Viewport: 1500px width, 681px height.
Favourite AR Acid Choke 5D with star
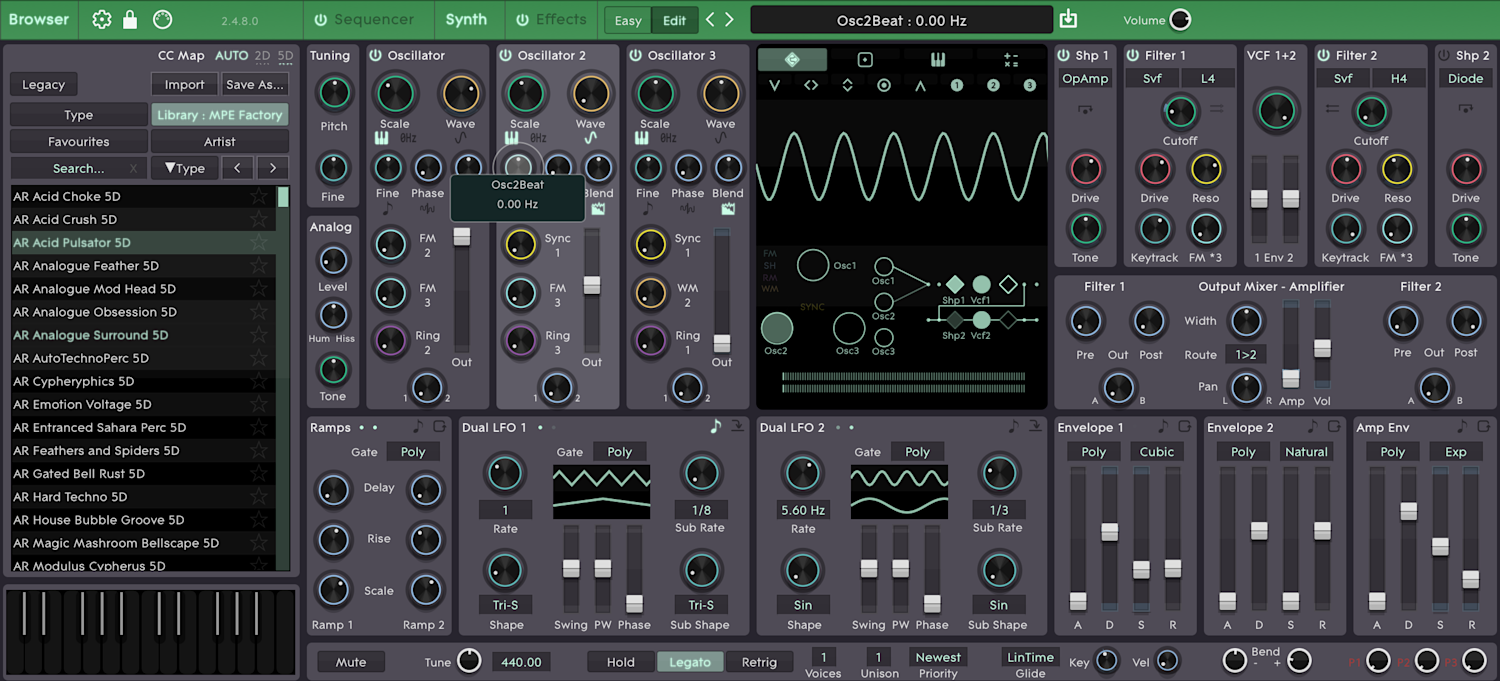tap(259, 196)
